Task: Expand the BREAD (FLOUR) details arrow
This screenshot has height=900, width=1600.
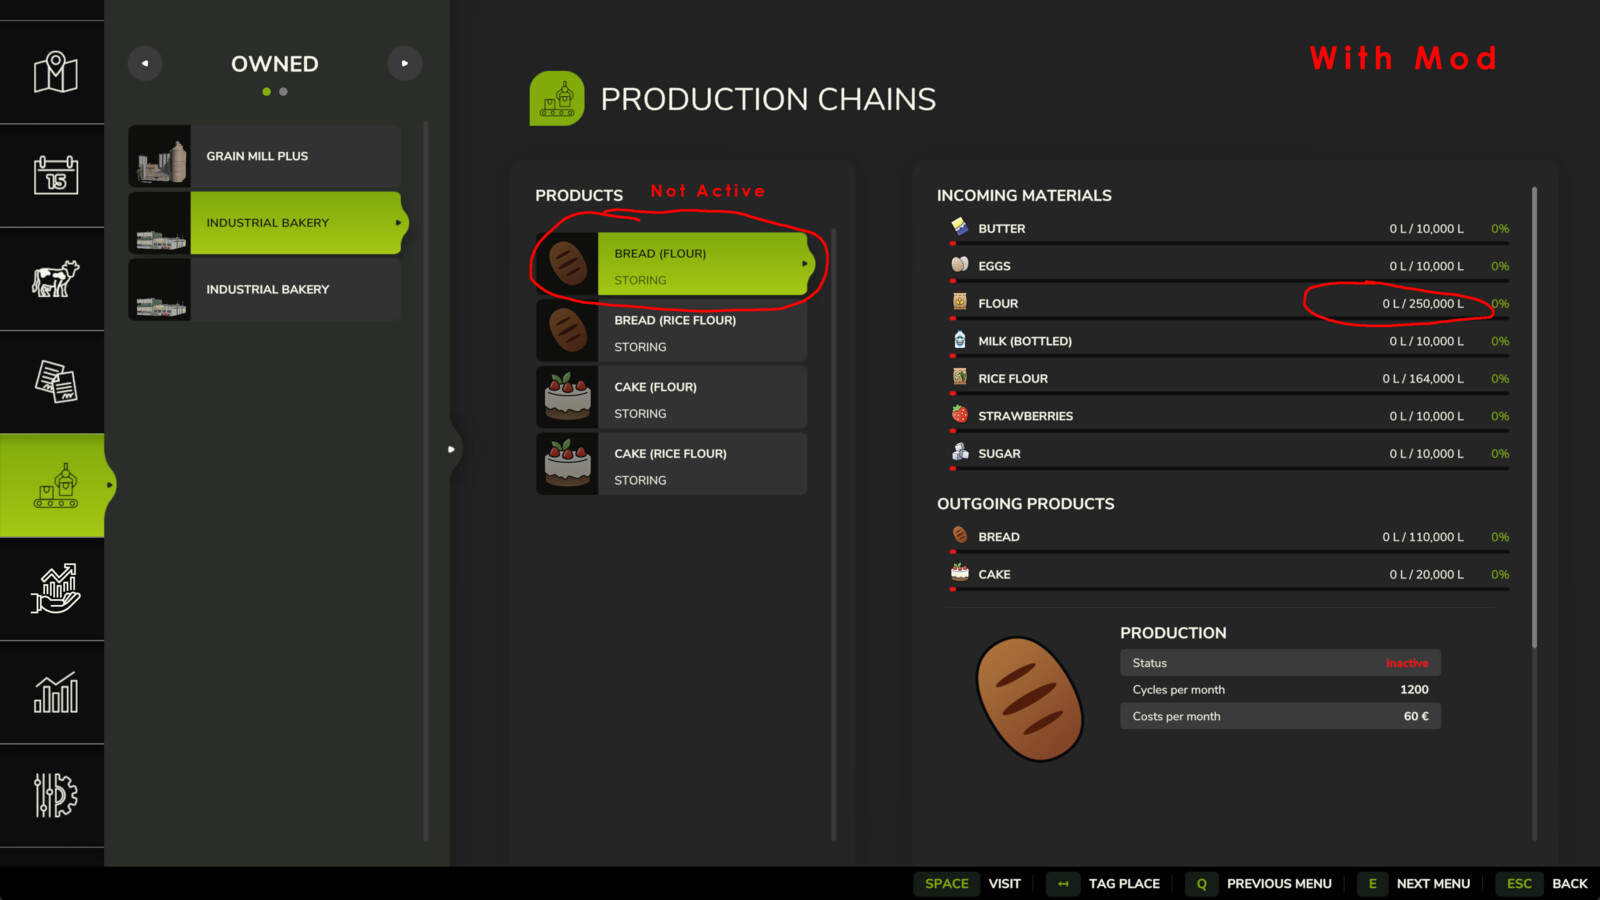Action: point(805,263)
